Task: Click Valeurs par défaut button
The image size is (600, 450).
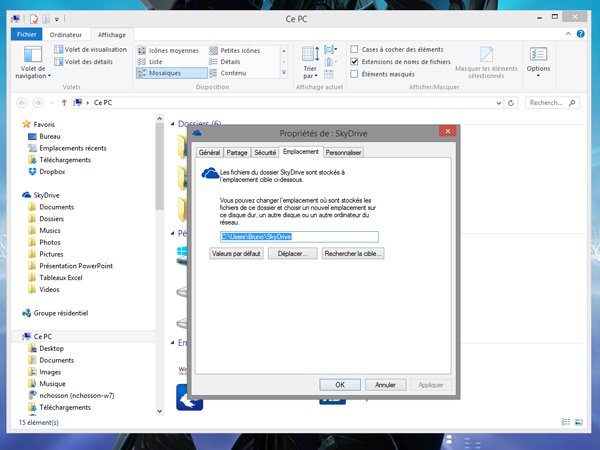Action: (236, 254)
